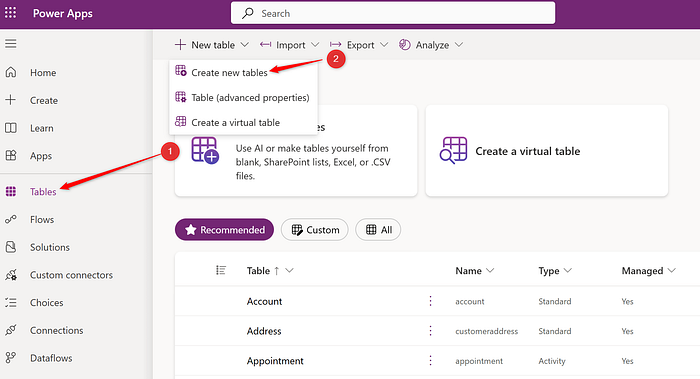Image resolution: width=700 pixels, height=379 pixels.
Task: Click into the Search box
Action: click(393, 13)
